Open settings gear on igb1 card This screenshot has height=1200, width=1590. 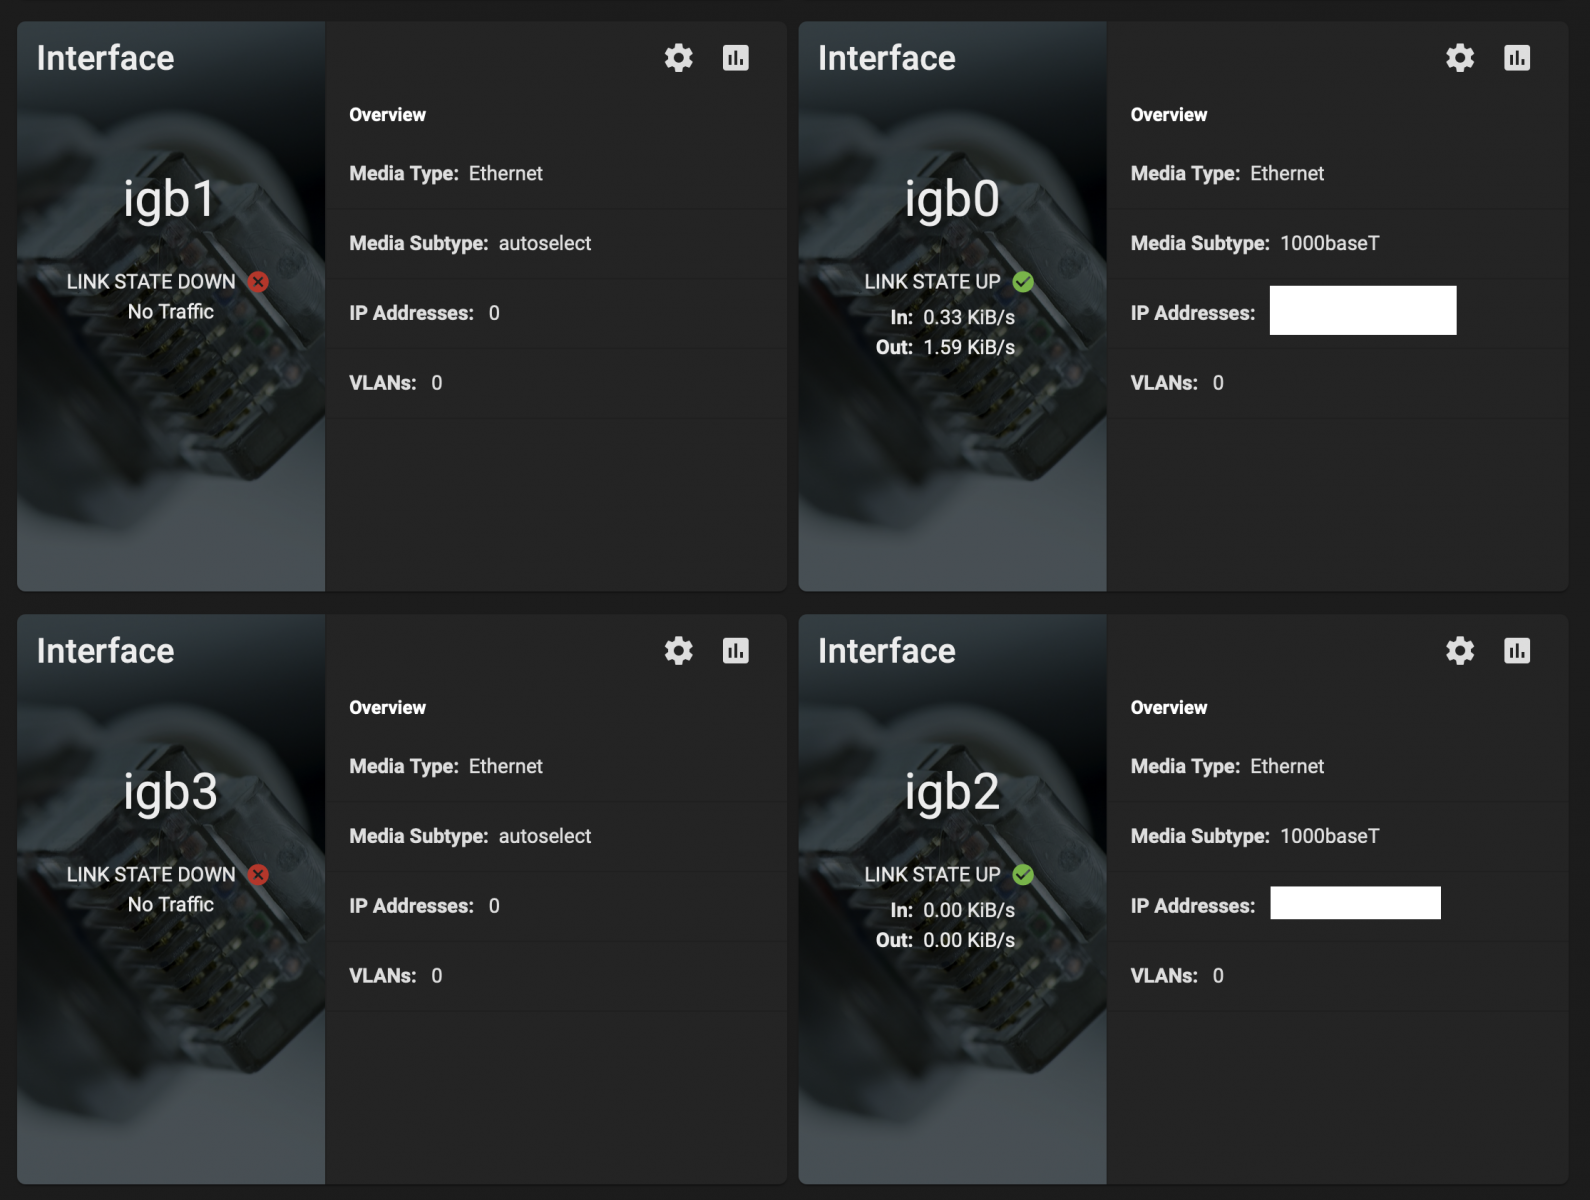679,58
